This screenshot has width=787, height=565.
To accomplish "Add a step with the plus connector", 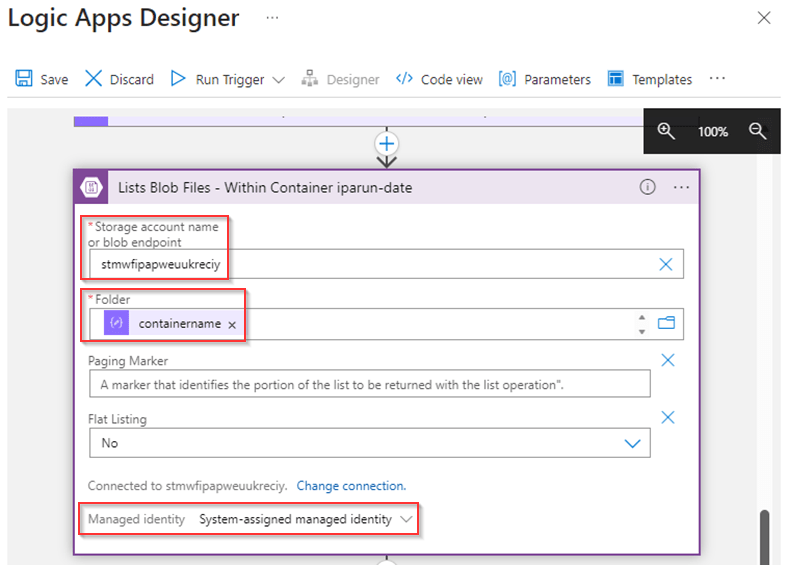I will pyautogui.click(x=386, y=143).
